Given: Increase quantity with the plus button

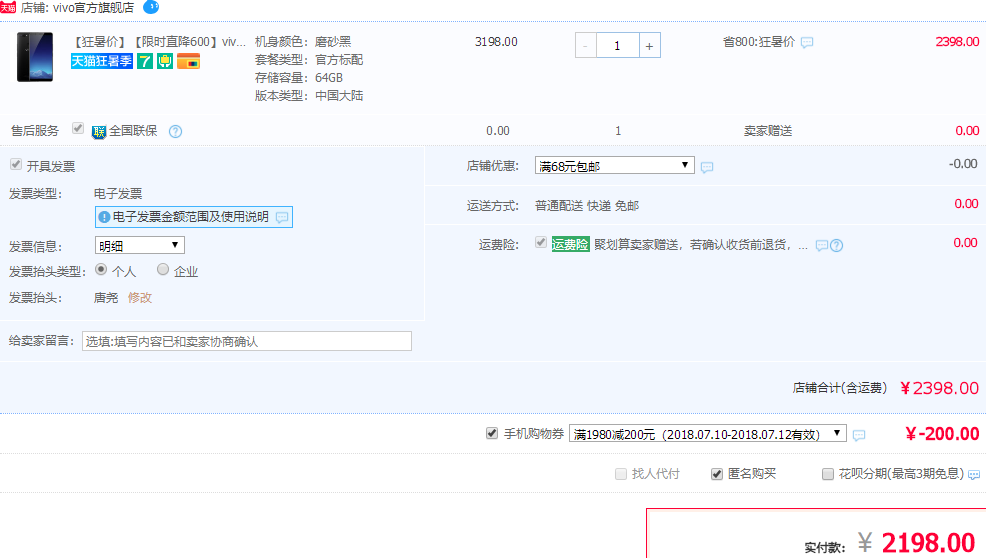Looking at the screenshot, I should point(650,45).
